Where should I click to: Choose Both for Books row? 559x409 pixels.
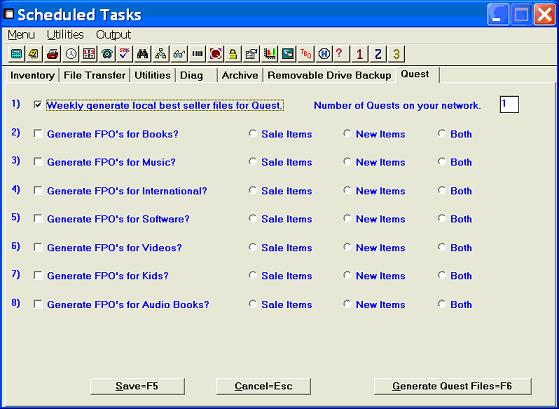pos(442,133)
